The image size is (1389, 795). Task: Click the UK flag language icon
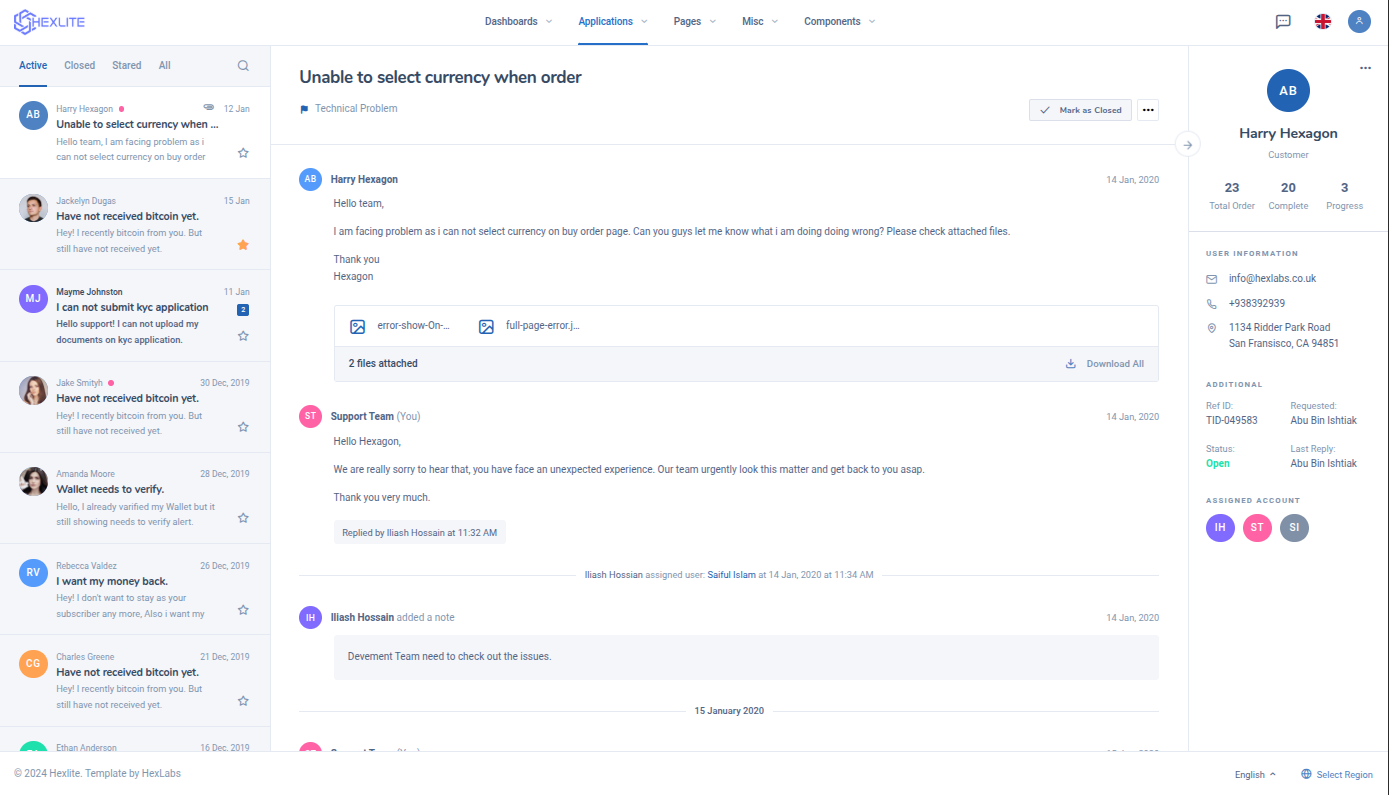pyautogui.click(x=1322, y=21)
